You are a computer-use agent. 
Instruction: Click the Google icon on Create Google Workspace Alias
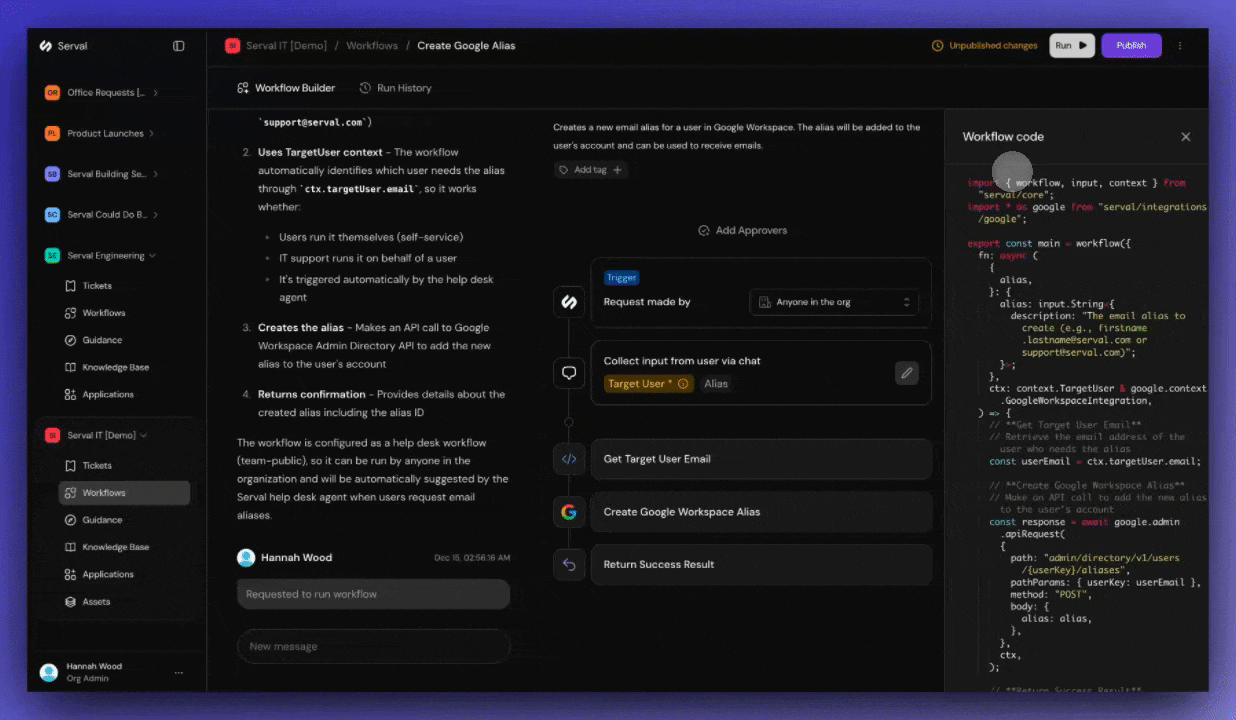coord(569,511)
